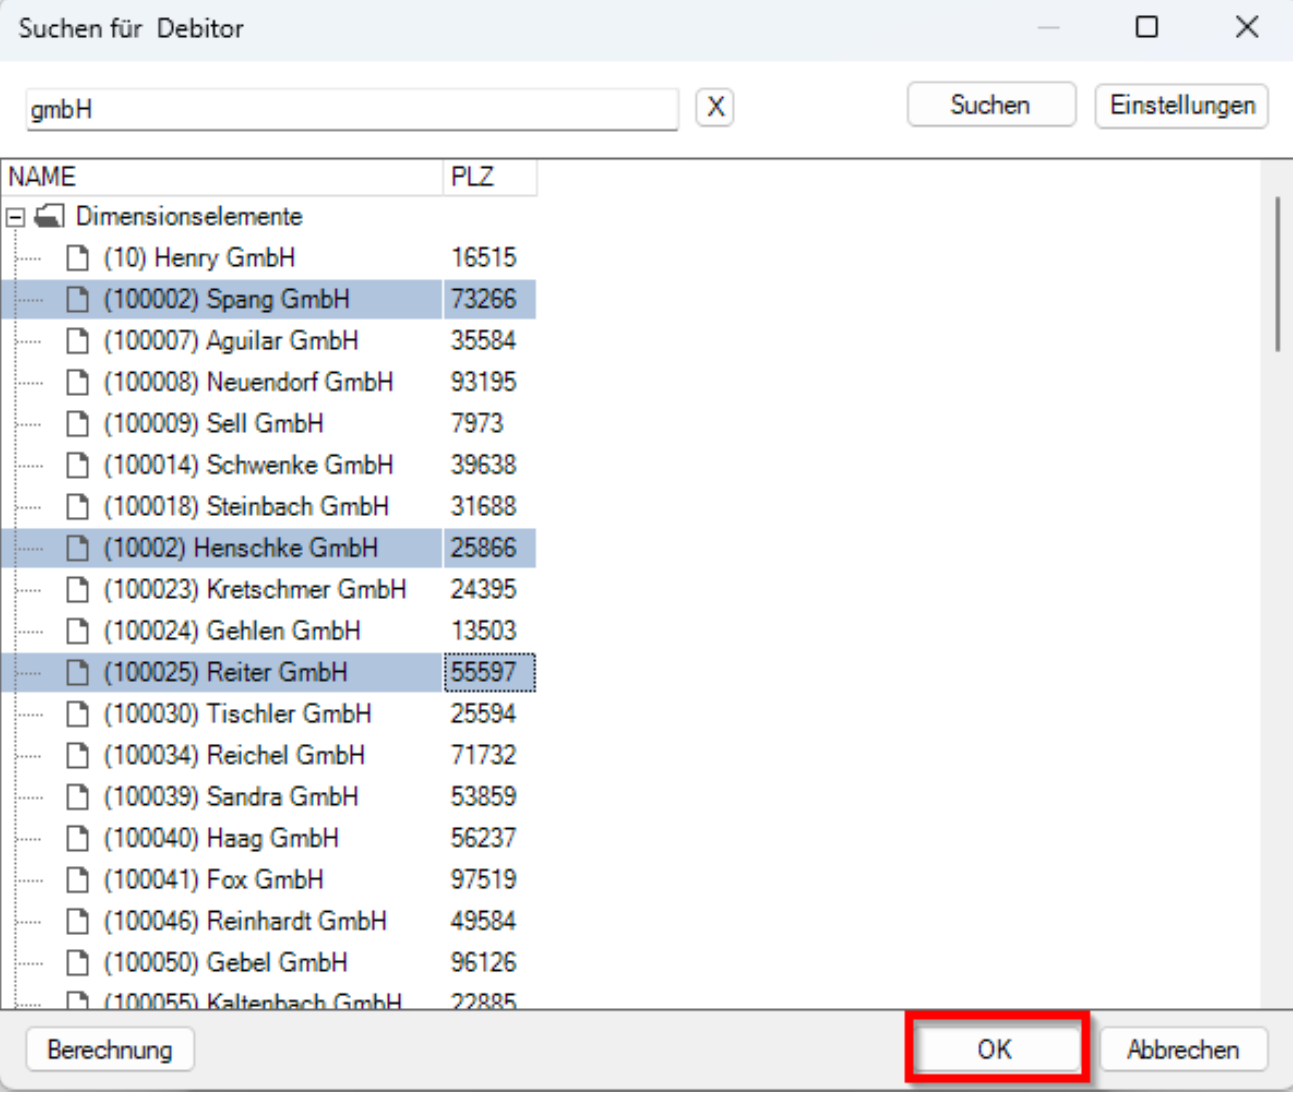
Task: Sort by the NAME column header
Action: point(222,177)
